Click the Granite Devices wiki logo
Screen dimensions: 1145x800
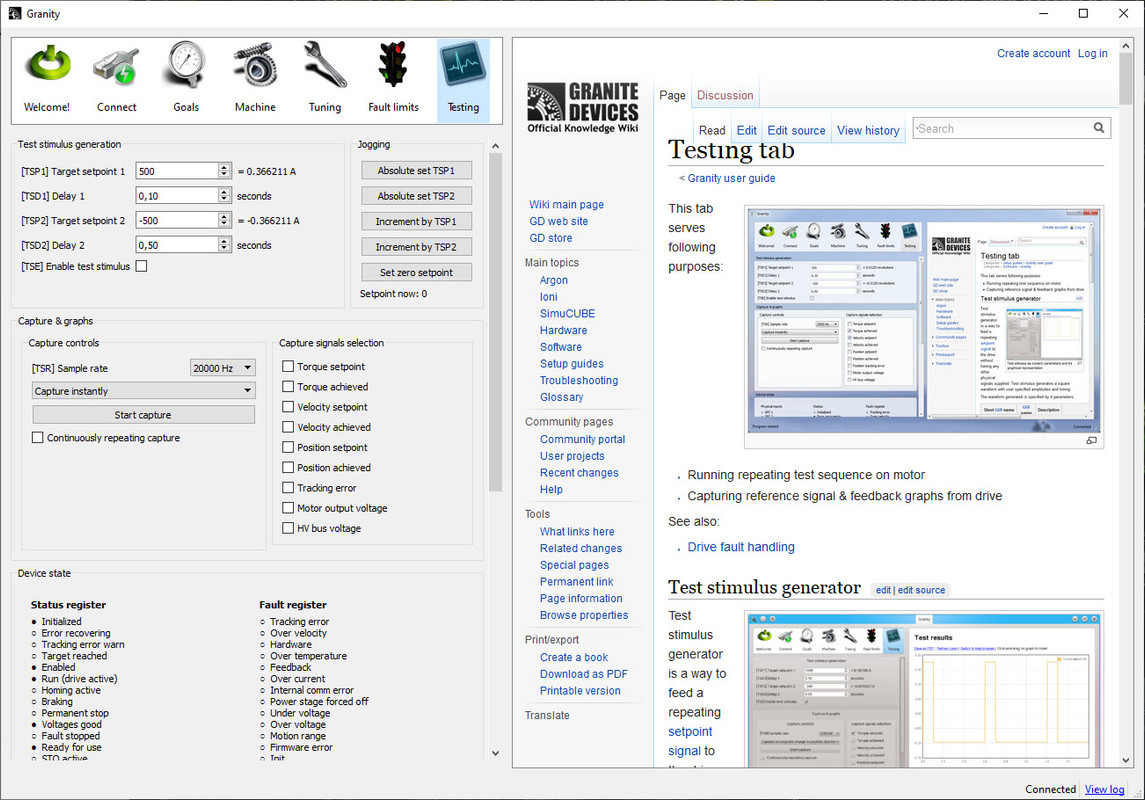[583, 108]
